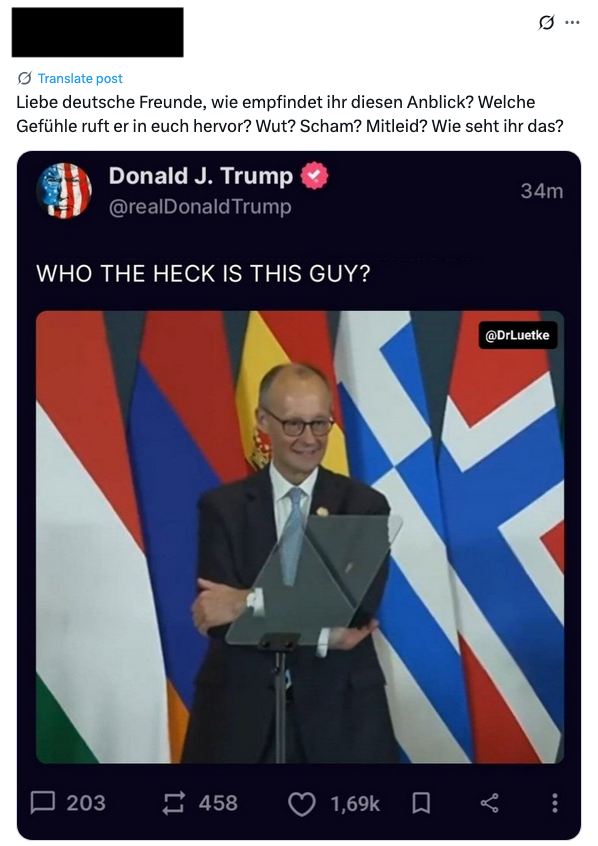Click the reply speech bubble icon
The width and height of the screenshot is (598, 846).
click(43, 802)
